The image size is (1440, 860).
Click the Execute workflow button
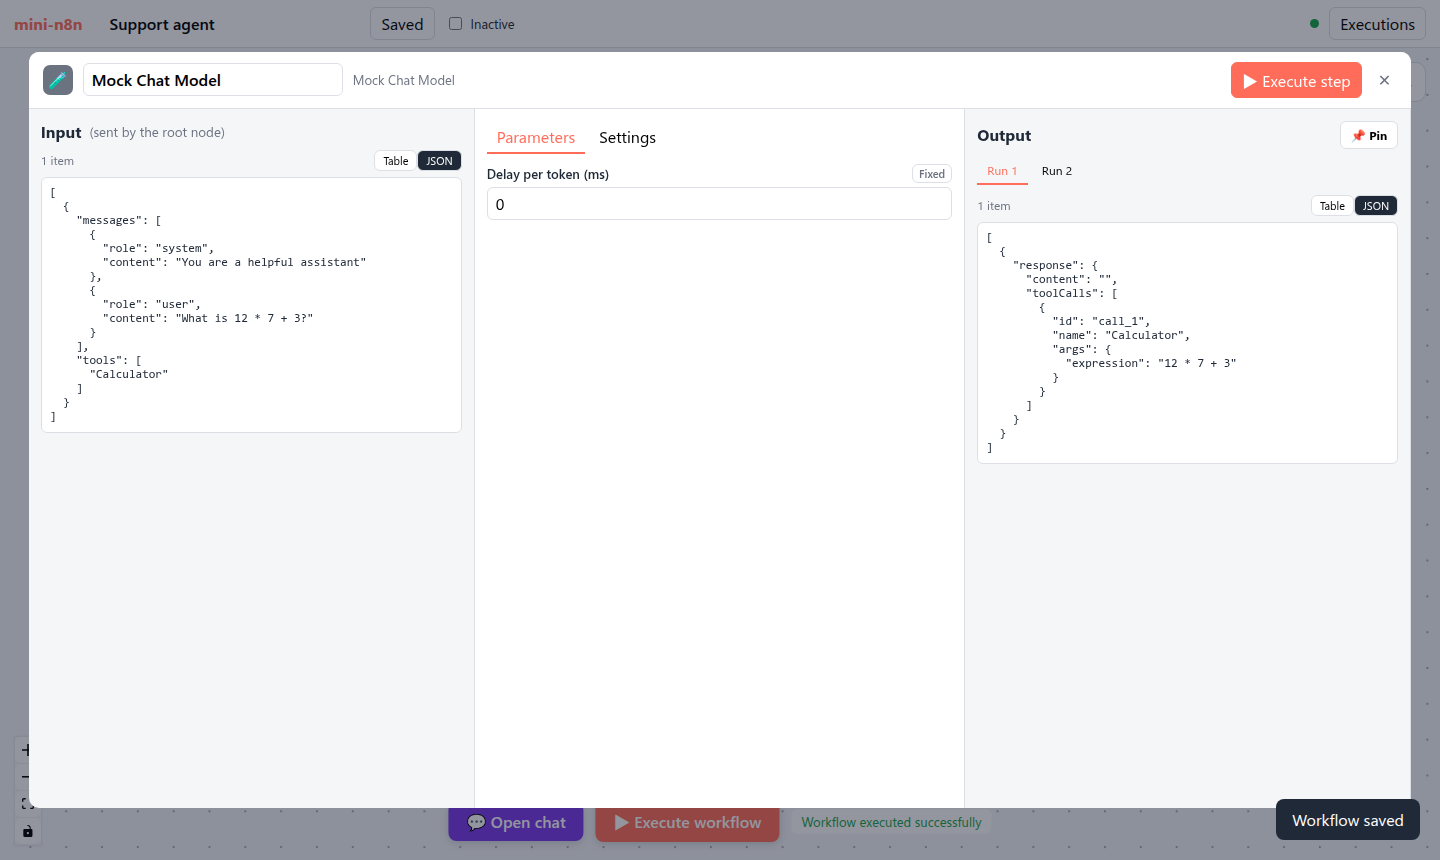tap(687, 823)
